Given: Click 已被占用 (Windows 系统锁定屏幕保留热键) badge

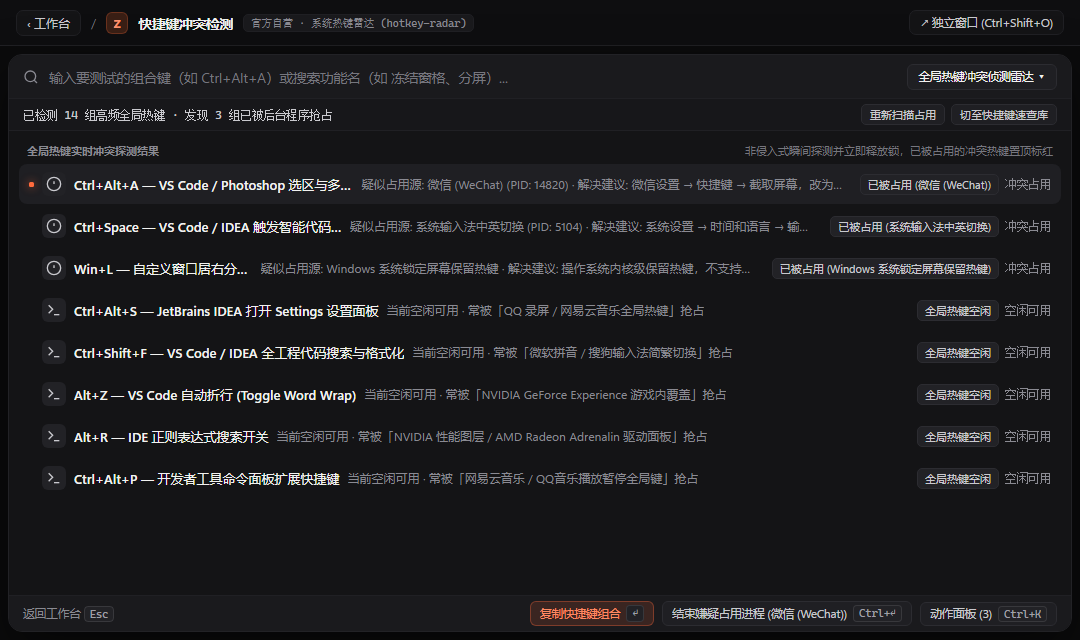Looking at the screenshot, I should (x=885, y=269).
